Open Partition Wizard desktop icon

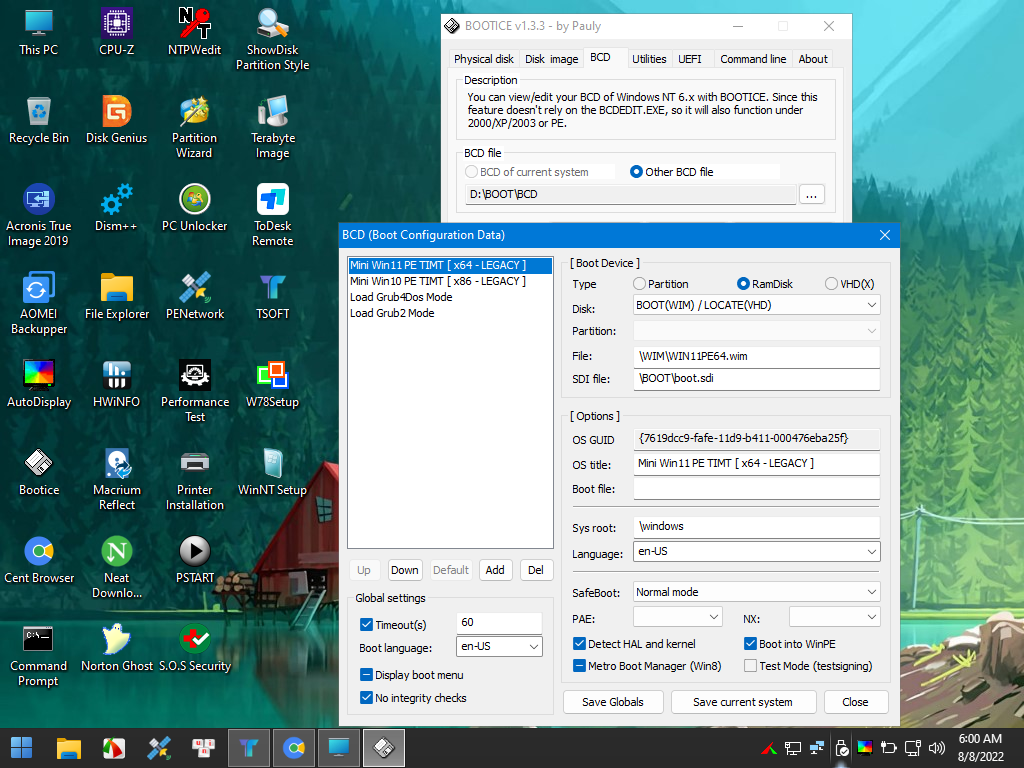[195, 127]
